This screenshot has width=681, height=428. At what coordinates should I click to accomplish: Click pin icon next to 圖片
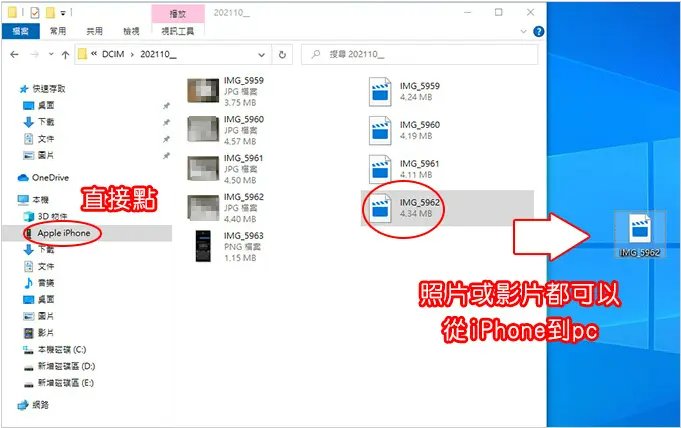click(166, 156)
